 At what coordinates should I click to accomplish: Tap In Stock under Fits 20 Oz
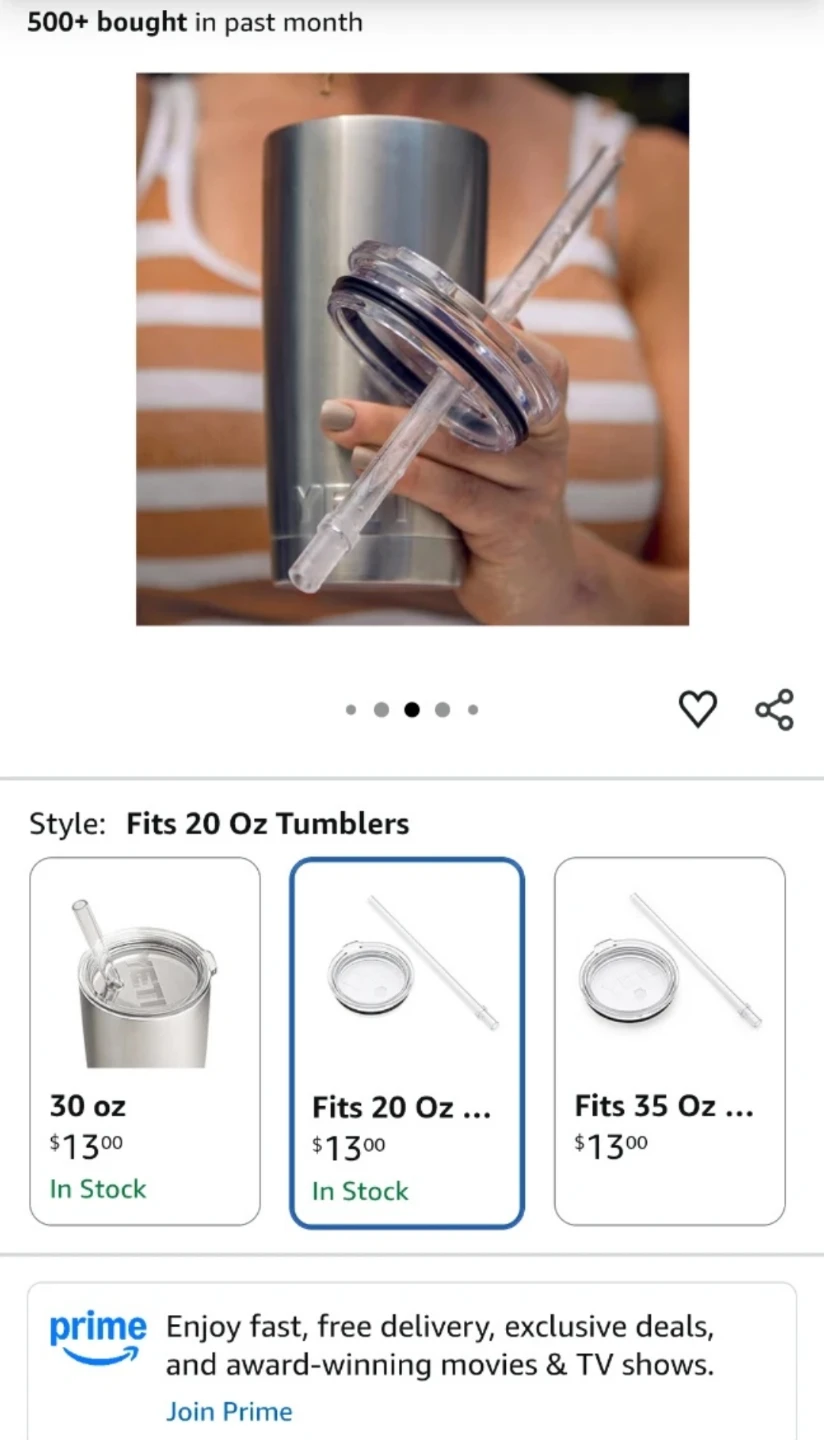(360, 1191)
